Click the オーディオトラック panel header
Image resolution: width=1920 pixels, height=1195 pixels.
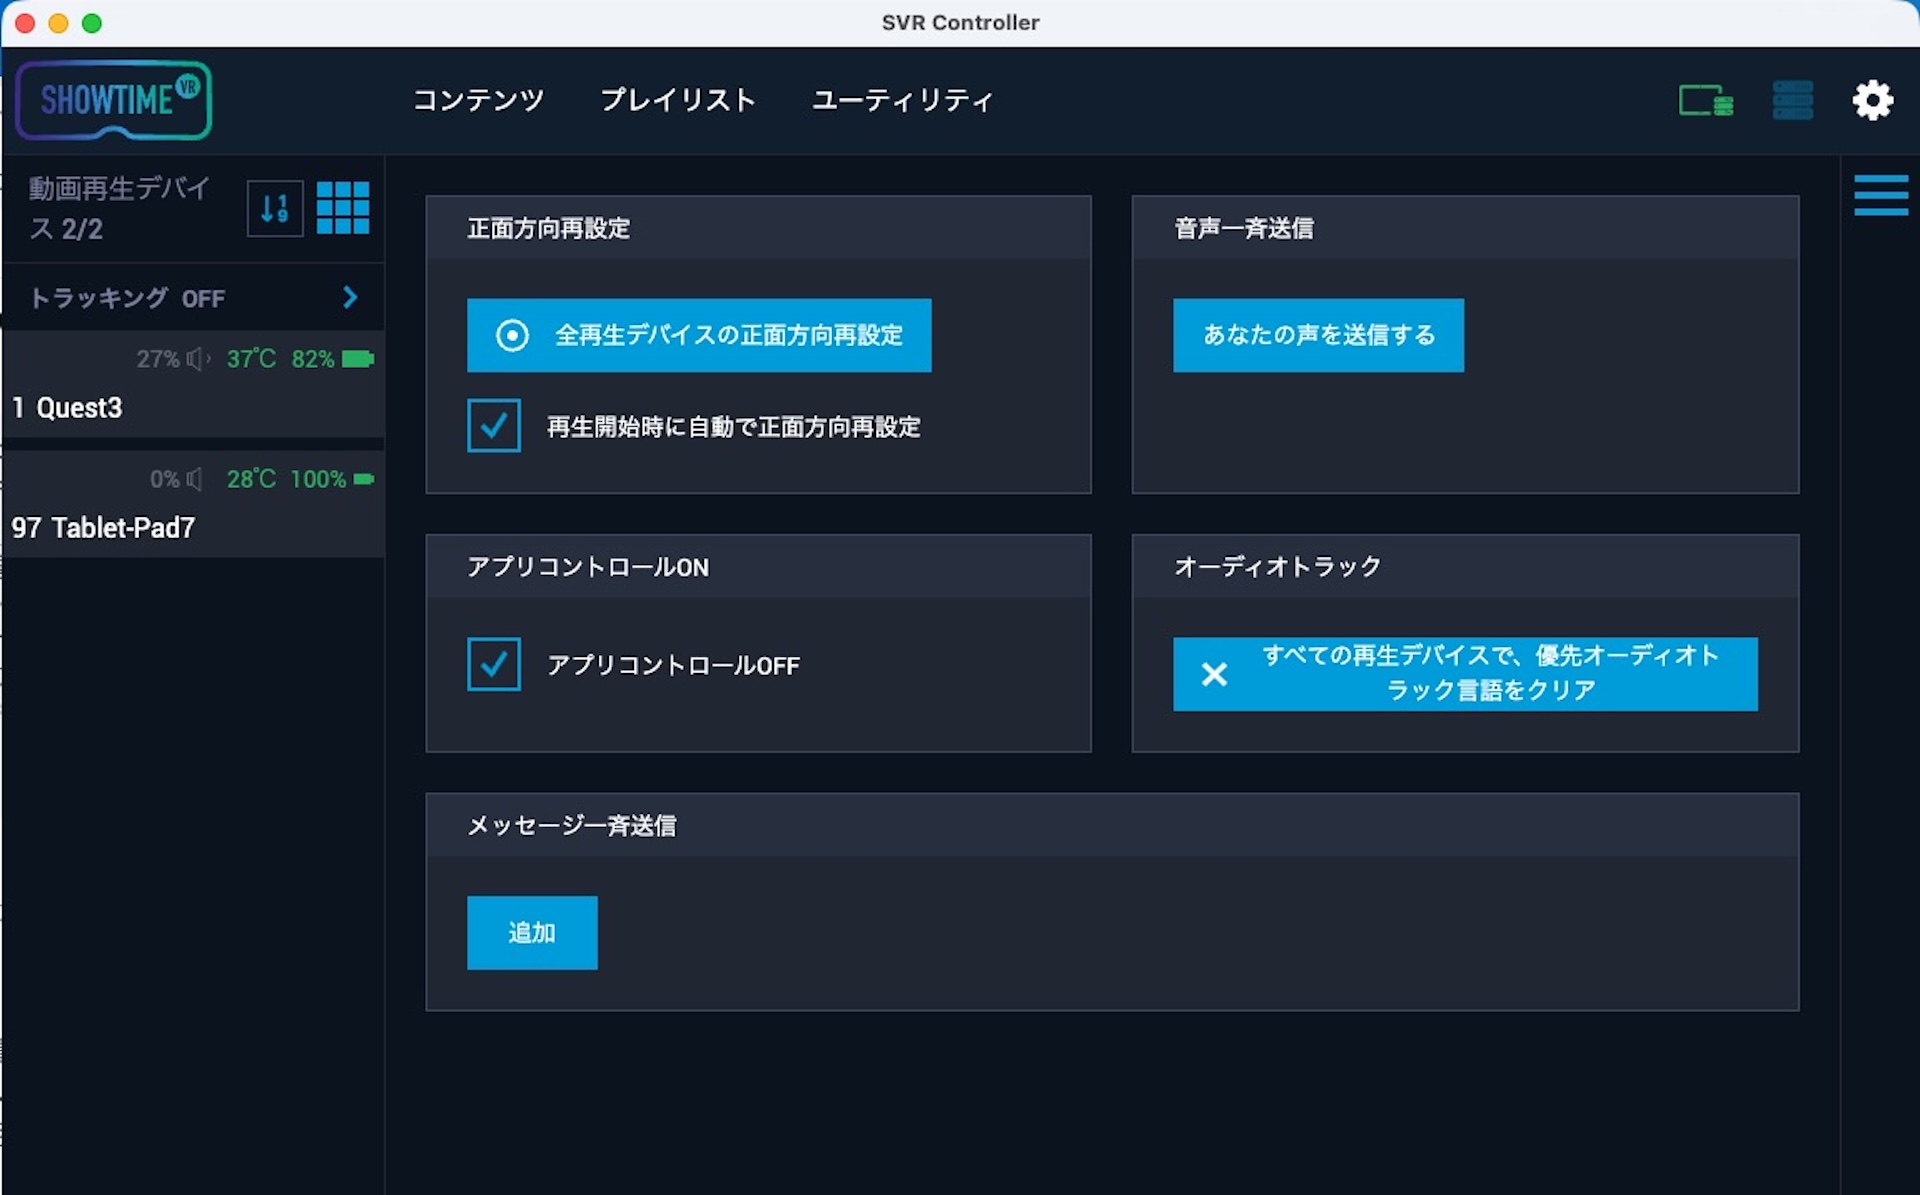[1465, 566]
